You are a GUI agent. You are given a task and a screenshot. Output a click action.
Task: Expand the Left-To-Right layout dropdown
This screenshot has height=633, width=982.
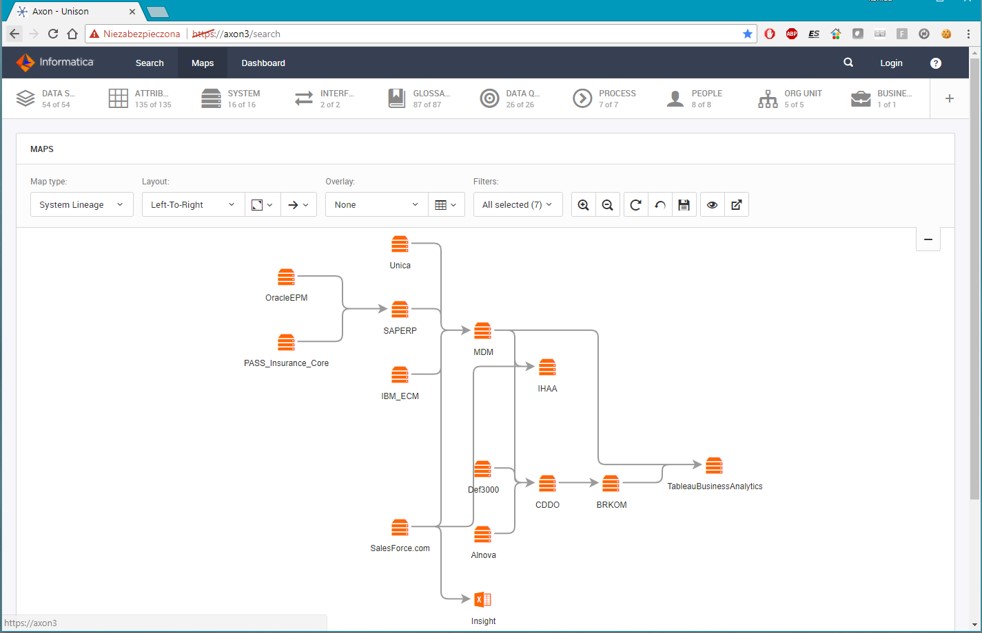(x=192, y=205)
